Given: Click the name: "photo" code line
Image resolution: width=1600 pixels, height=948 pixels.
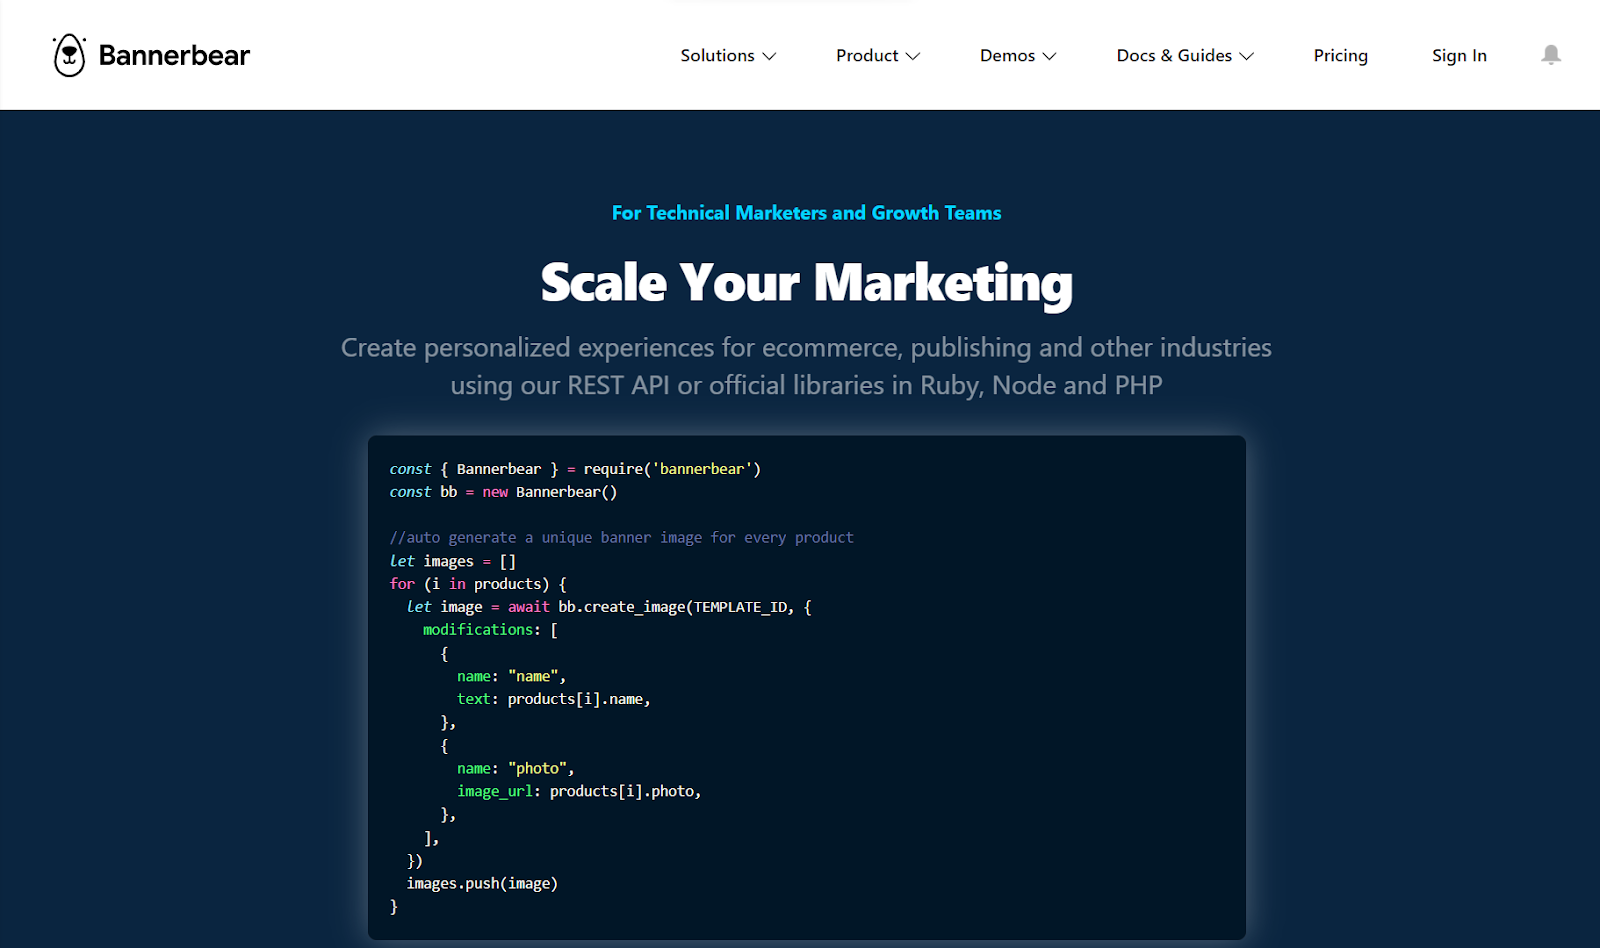Looking at the screenshot, I should 515,769.
